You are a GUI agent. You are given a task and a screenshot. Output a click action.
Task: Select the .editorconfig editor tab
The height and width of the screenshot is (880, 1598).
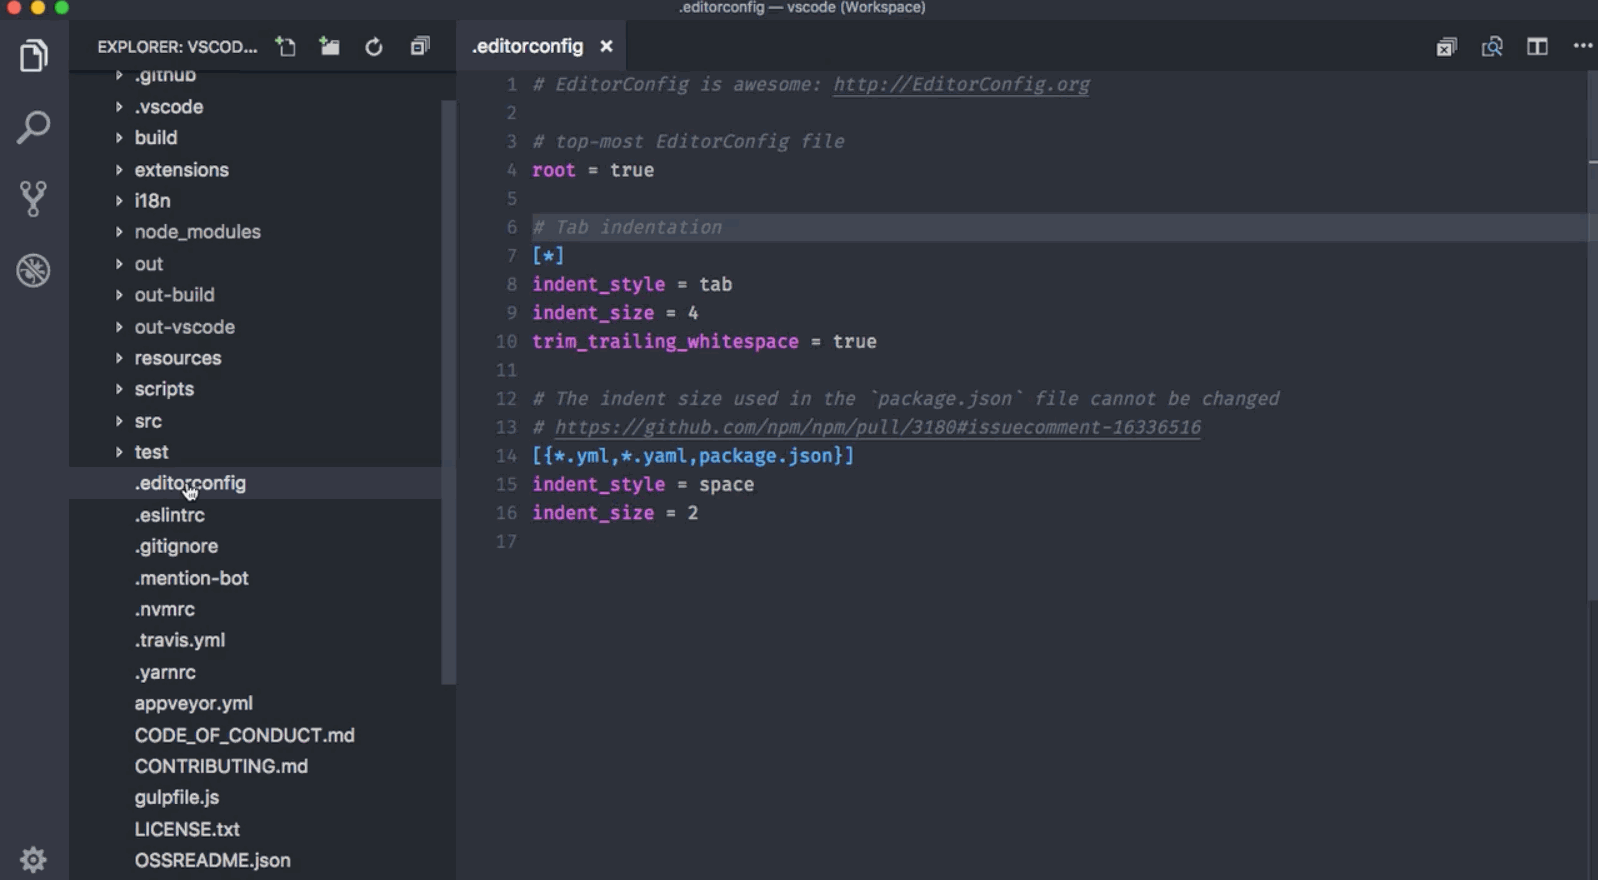click(528, 47)
